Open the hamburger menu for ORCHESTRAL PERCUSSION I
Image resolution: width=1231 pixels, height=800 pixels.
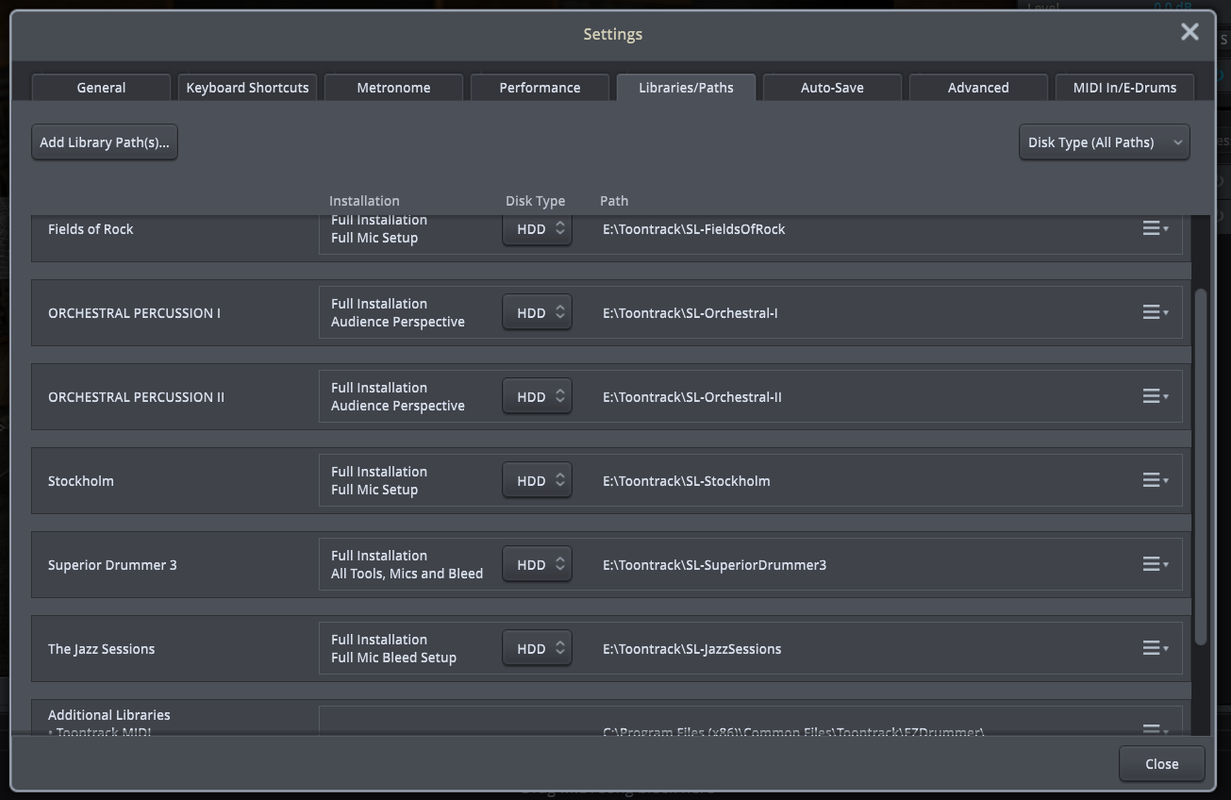pyautogui.click(x=1155, y=313)
